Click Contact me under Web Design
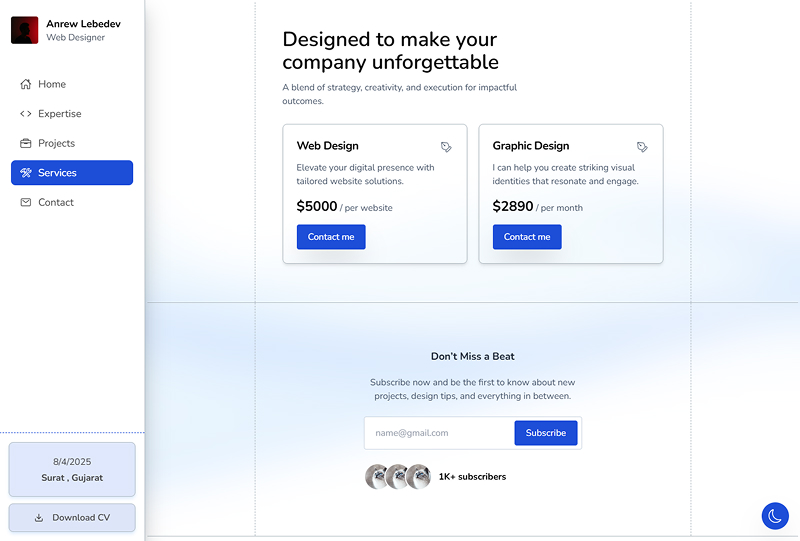This screenshot has height=541, width=800. coord(331,237)
